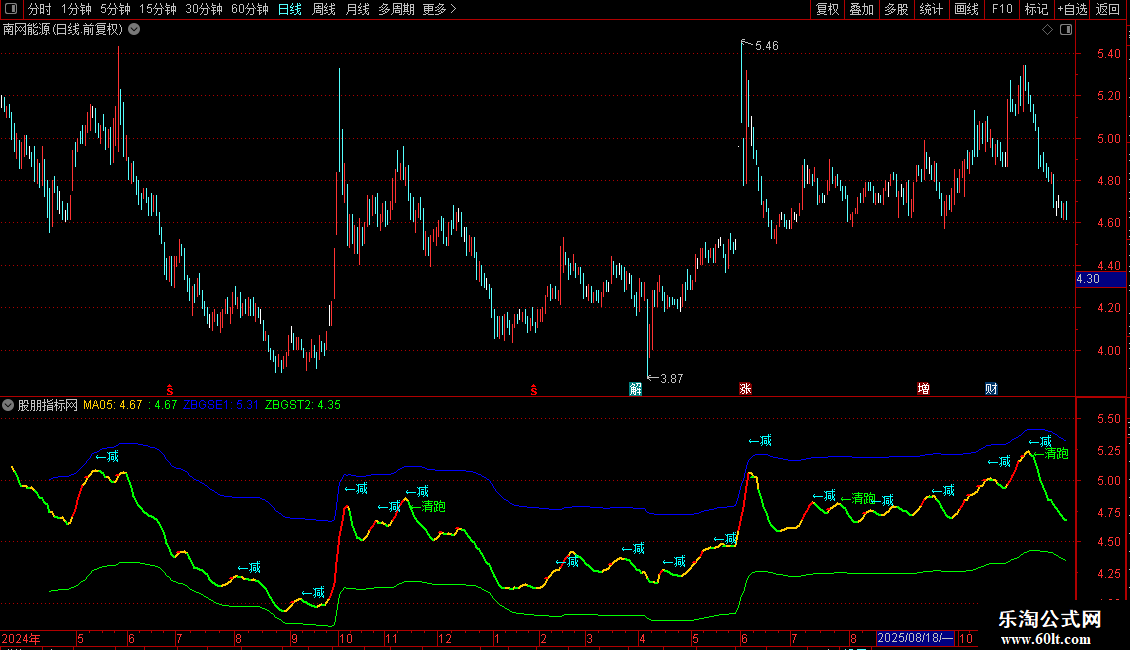Viewport: 1130px width, 650px height.
Task: Open the 统计 statistics tool
Action: [930, 9]
